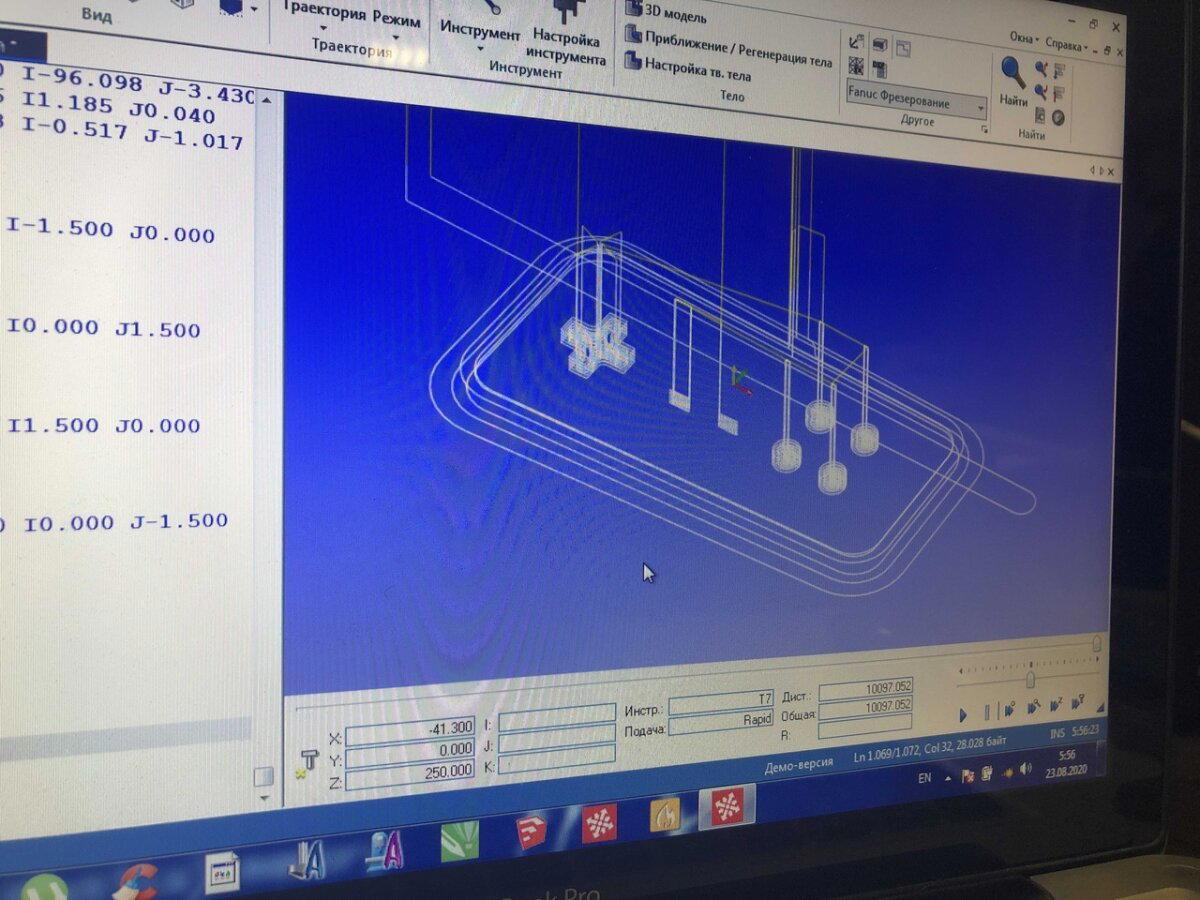
Task: Open the Вид ribbon group
Action: coord(96,16)
